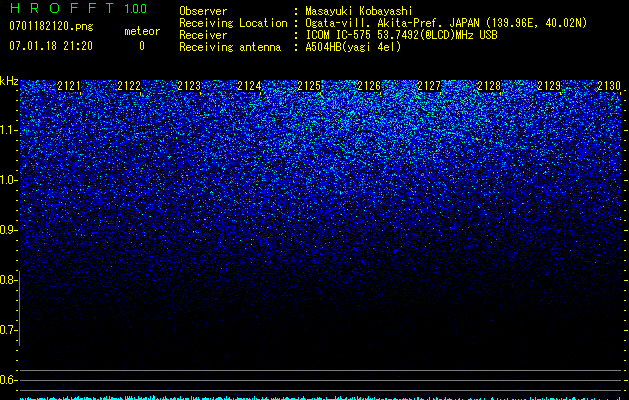This screenshot has height=400, width=629.
Task: Select antenna text A504HB(yagi 4el)
Action: pyautogui.click(x=353, y=47)
